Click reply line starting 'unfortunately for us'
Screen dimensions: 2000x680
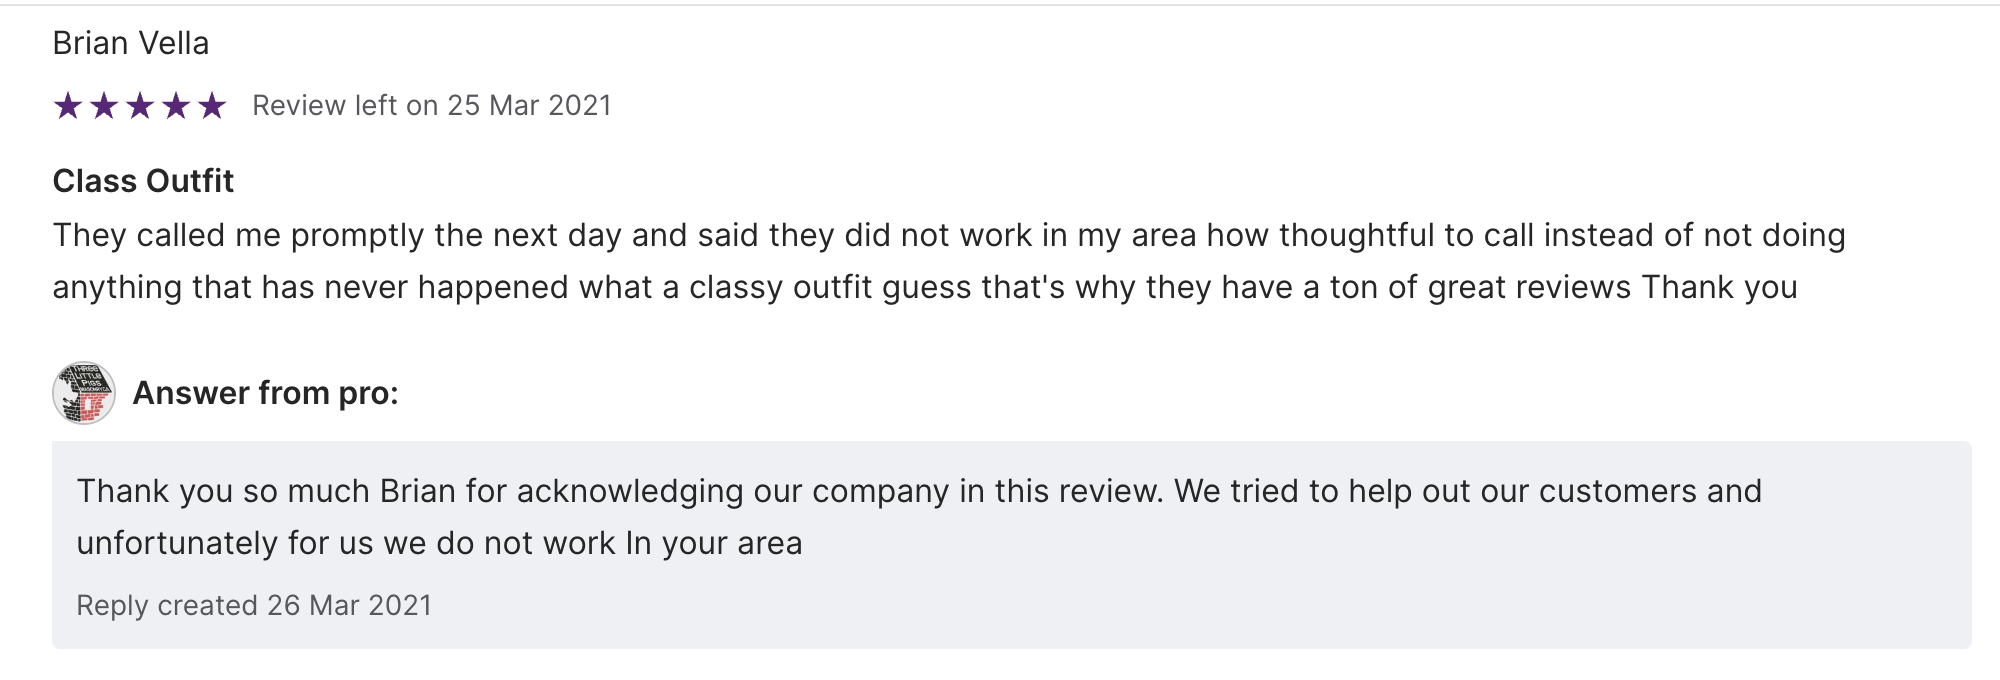439,543
